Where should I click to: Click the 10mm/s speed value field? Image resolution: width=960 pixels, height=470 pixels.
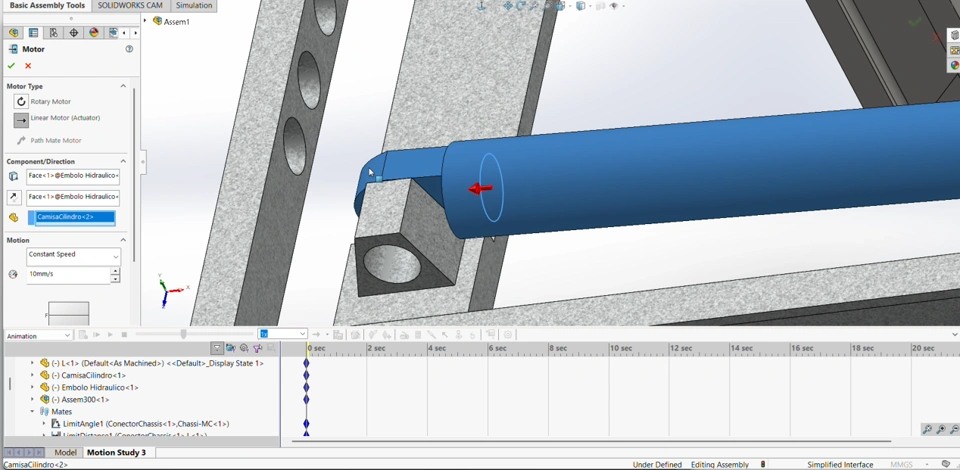click(68, 275)
